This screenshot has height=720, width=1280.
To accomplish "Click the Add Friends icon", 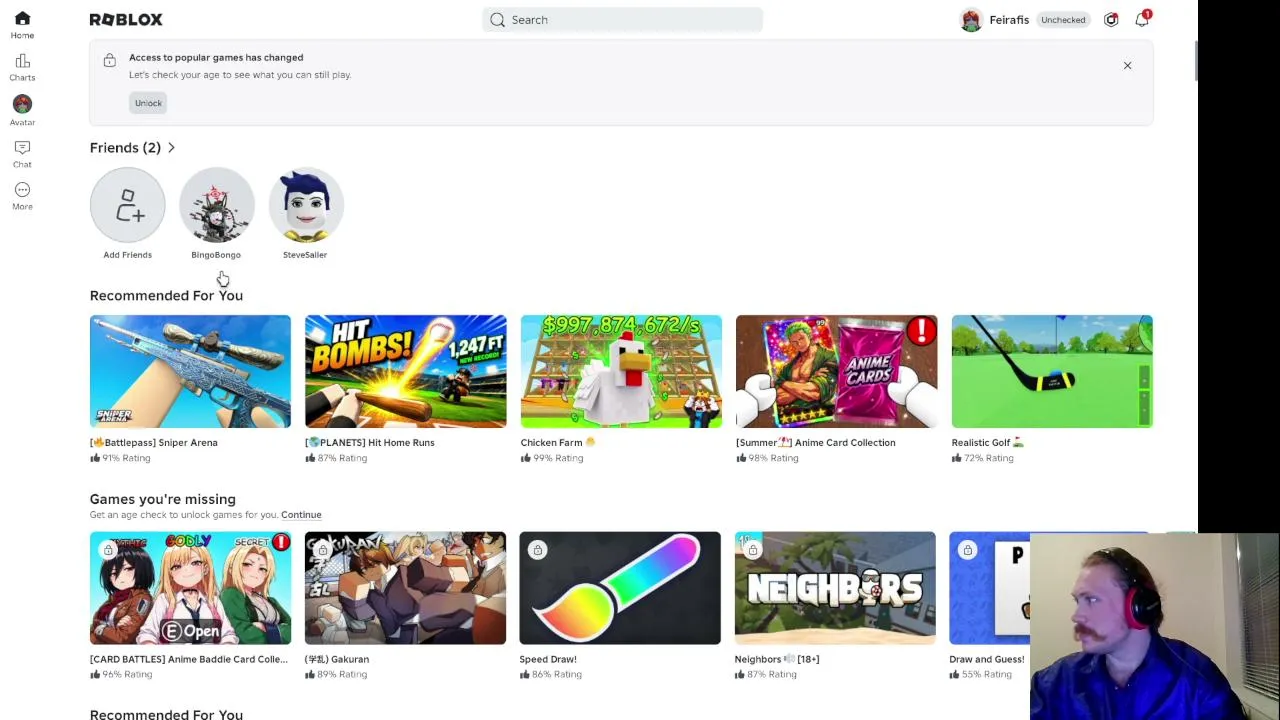I will pos(127,205).
